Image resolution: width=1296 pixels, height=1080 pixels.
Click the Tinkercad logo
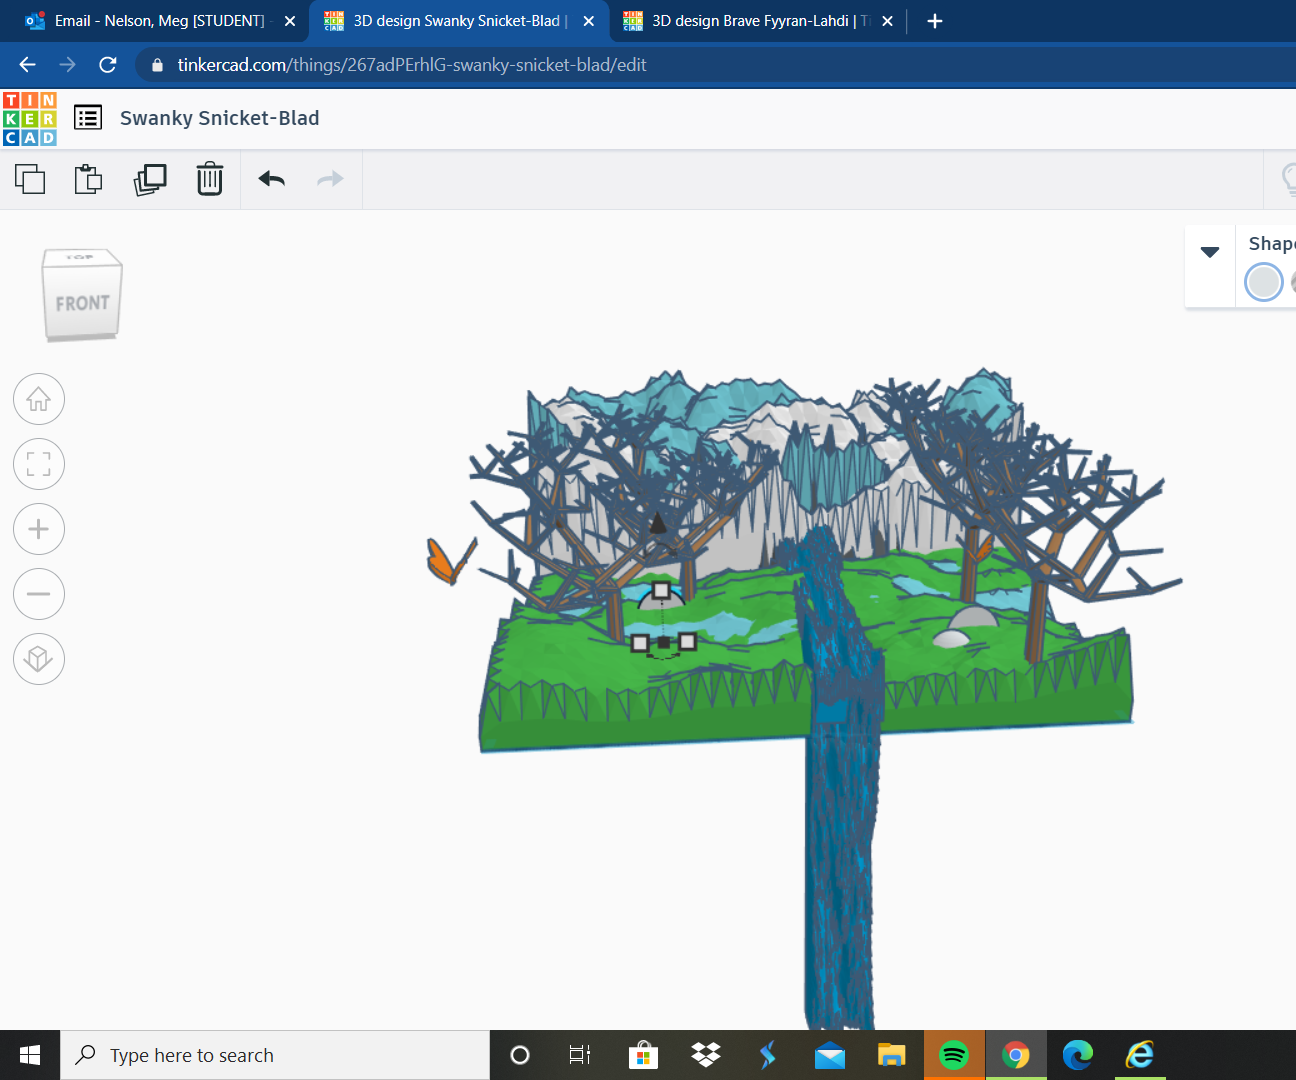click(x=30, y=117)
